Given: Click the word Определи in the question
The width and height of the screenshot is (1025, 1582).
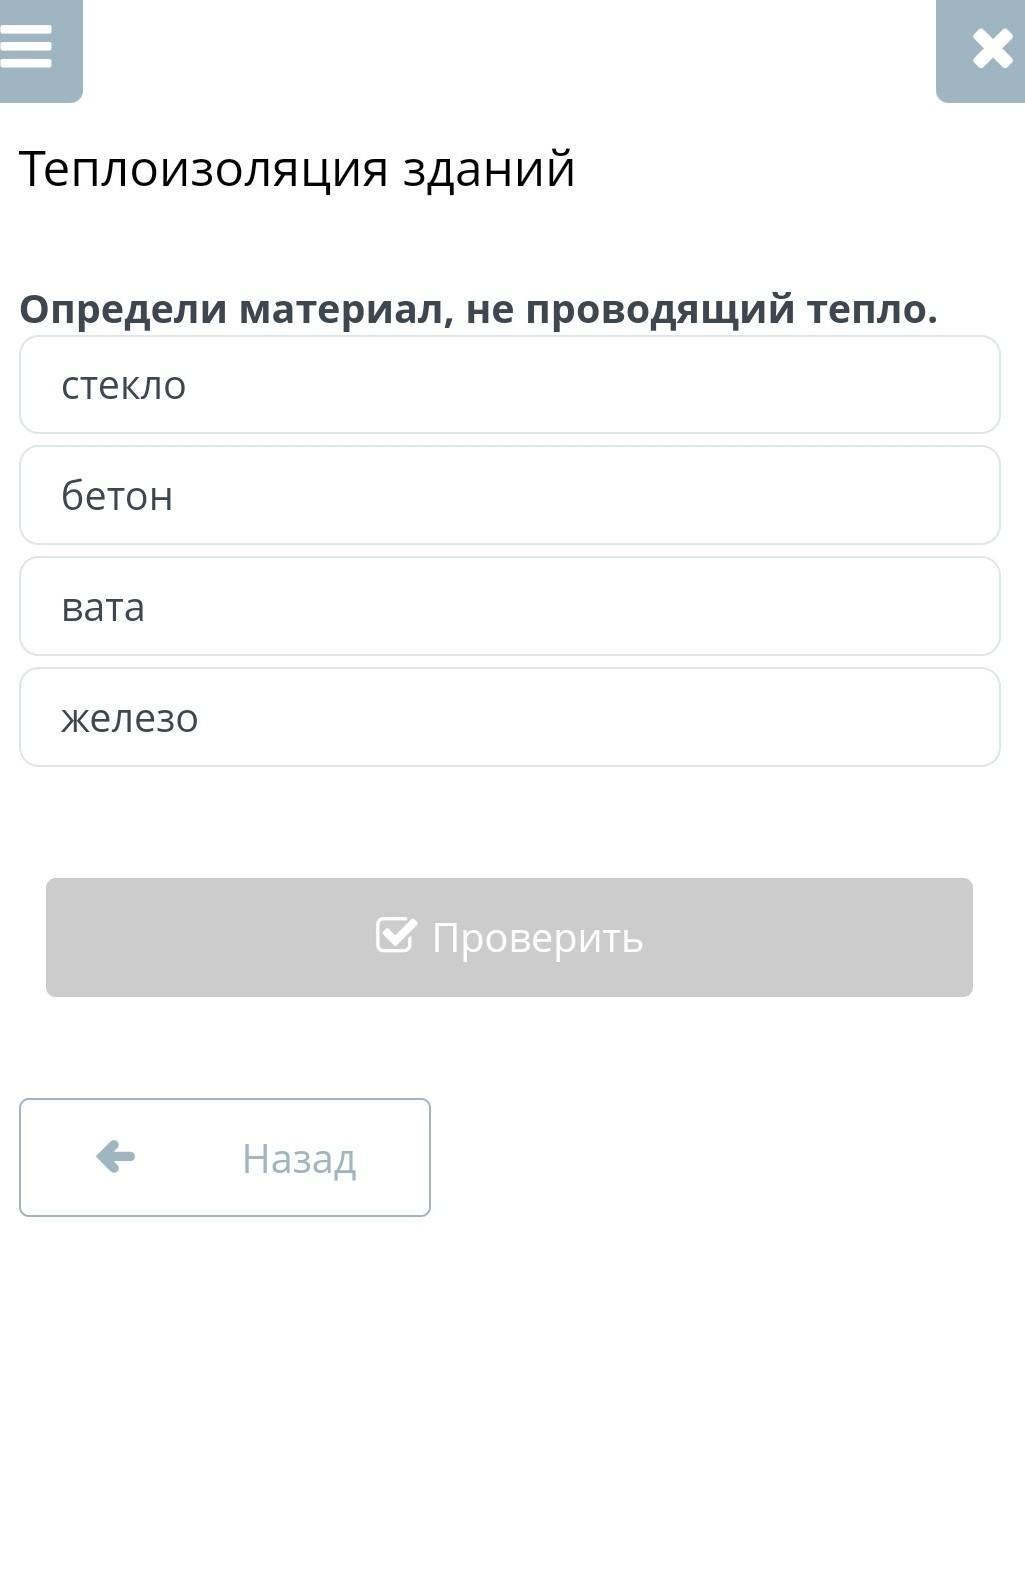Looking at the screenshot, I should click(x=123, y=309).
